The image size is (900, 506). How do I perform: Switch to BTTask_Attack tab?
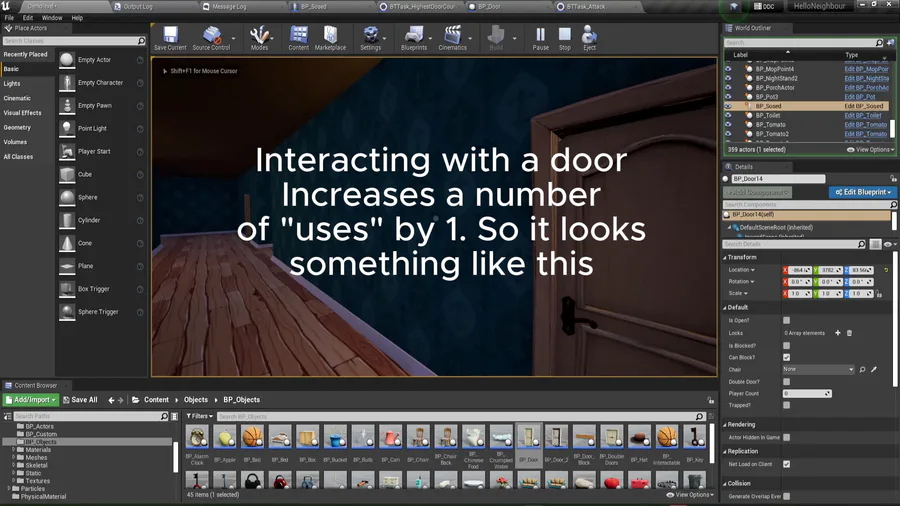coord(585,6)
